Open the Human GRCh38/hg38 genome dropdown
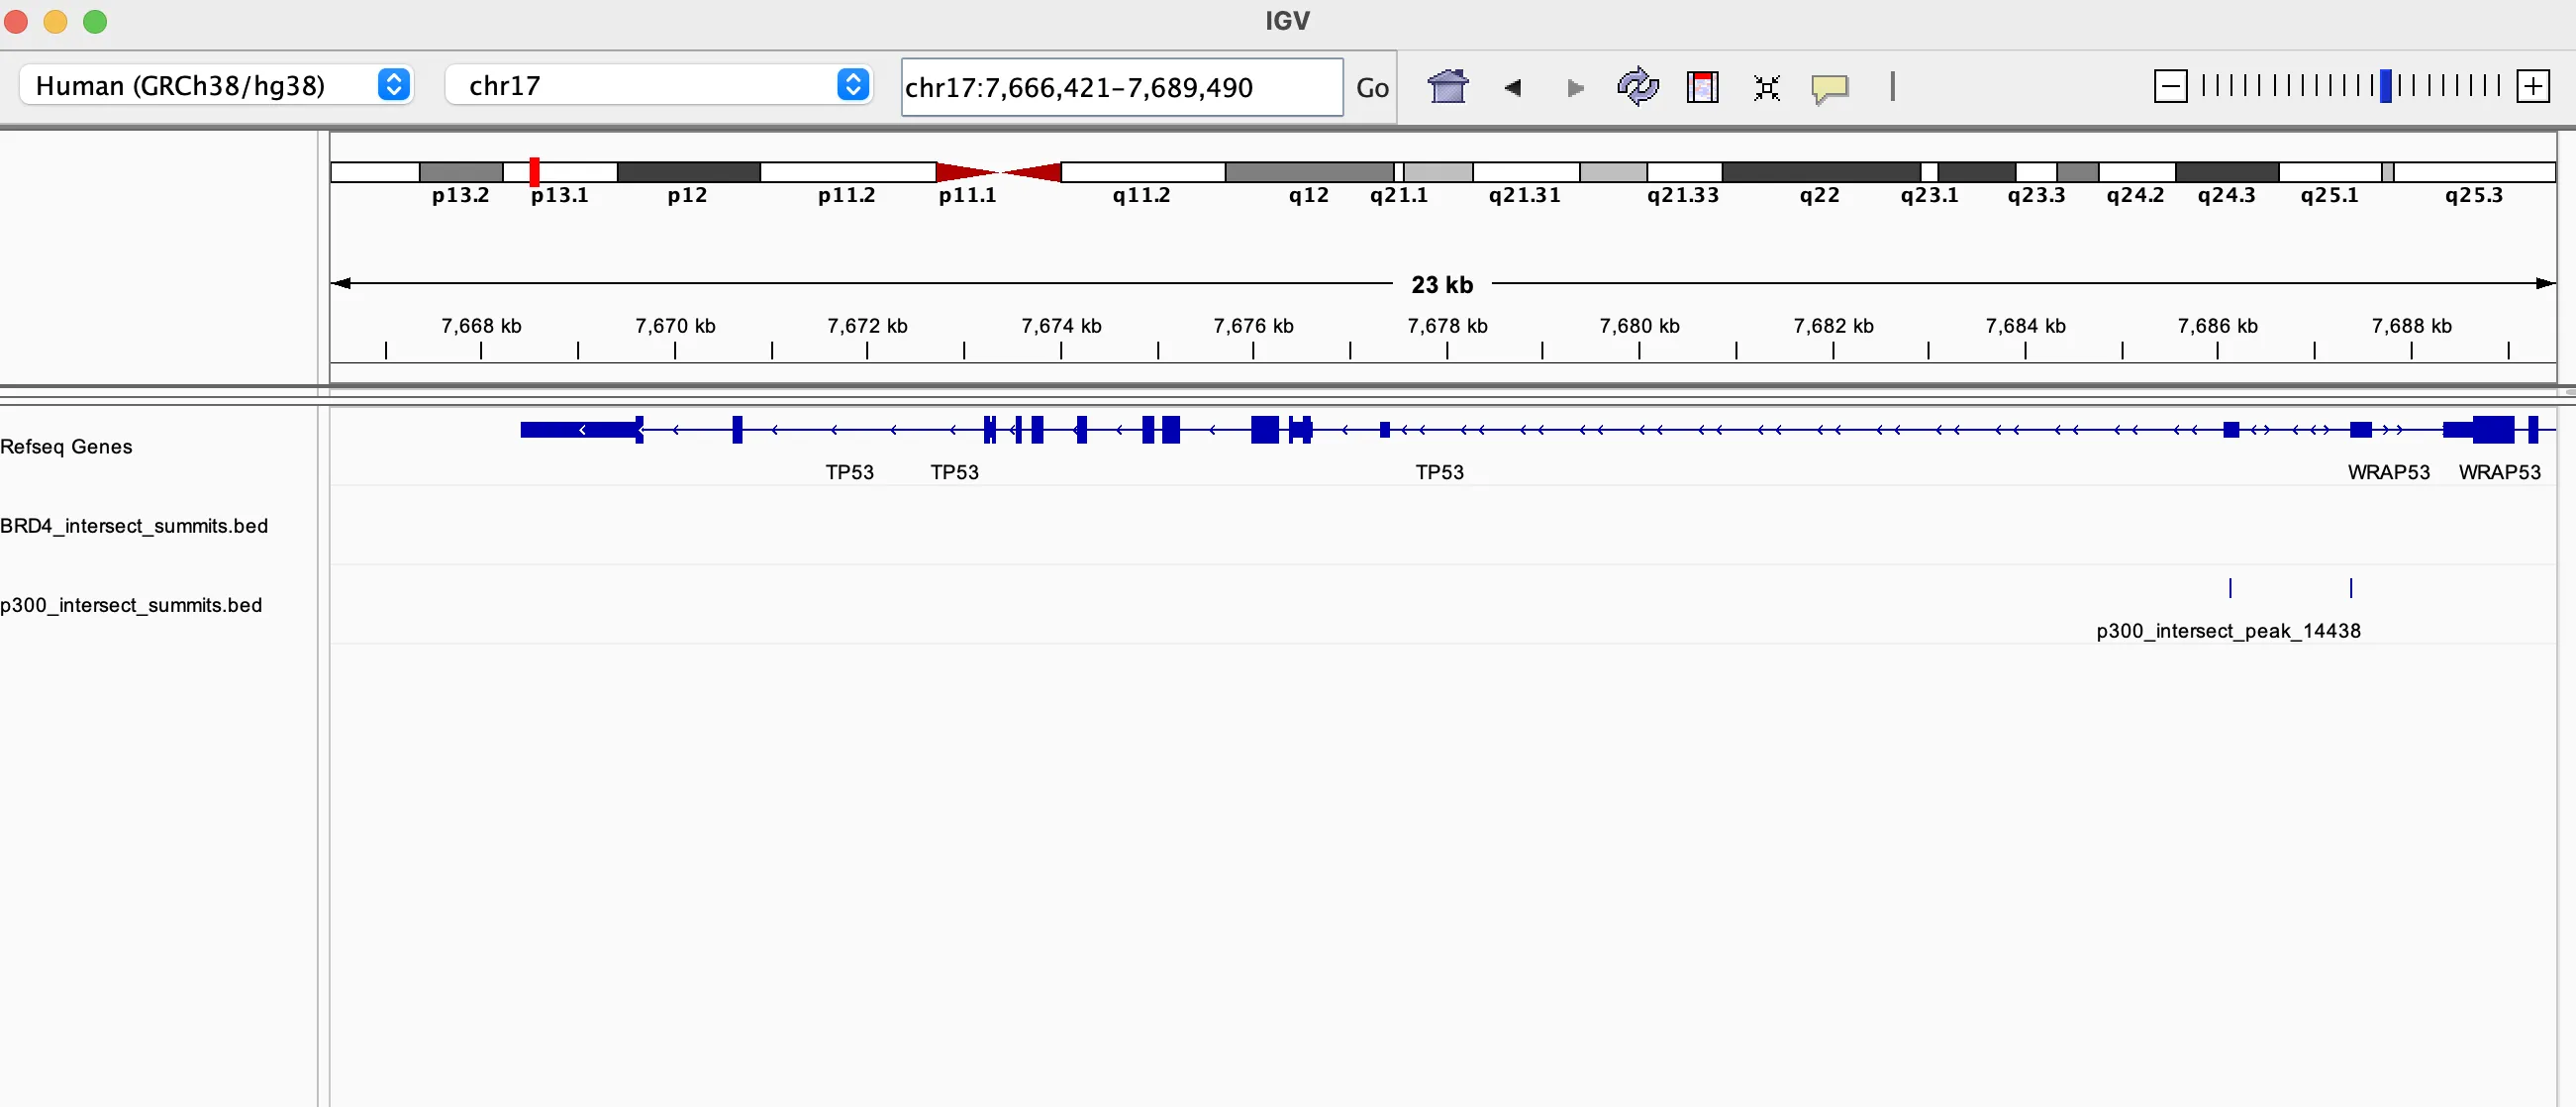The height and width of the screenshot is (1107, 2576). click(215, 85)
